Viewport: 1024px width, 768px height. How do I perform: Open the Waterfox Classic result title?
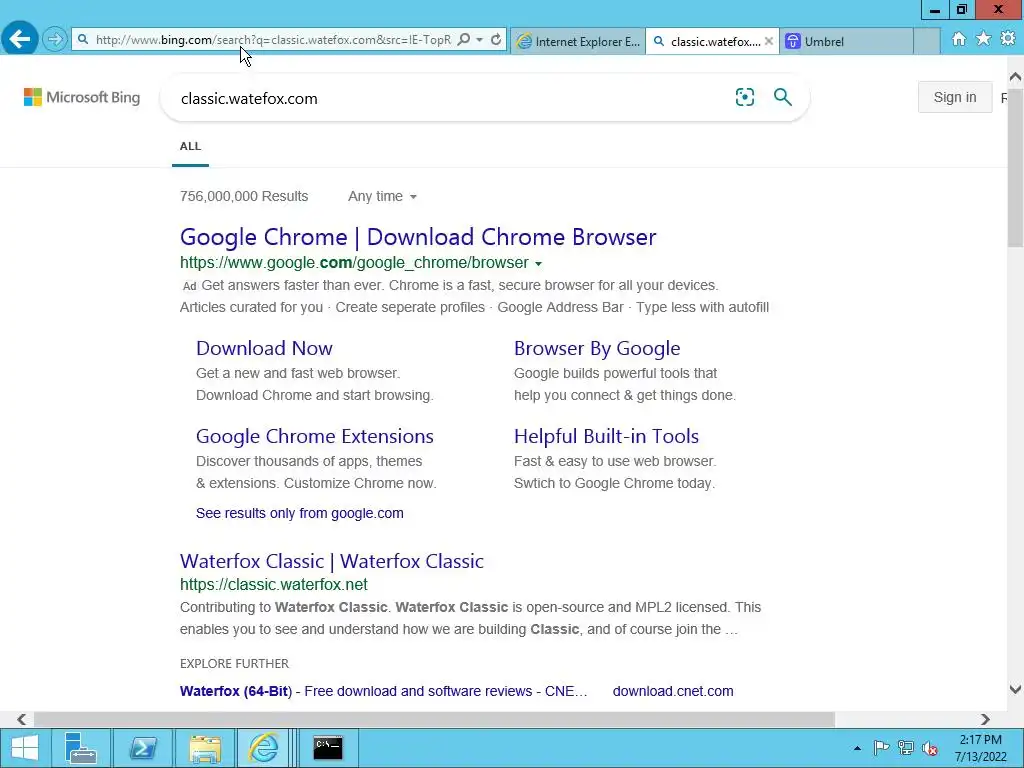332,561
